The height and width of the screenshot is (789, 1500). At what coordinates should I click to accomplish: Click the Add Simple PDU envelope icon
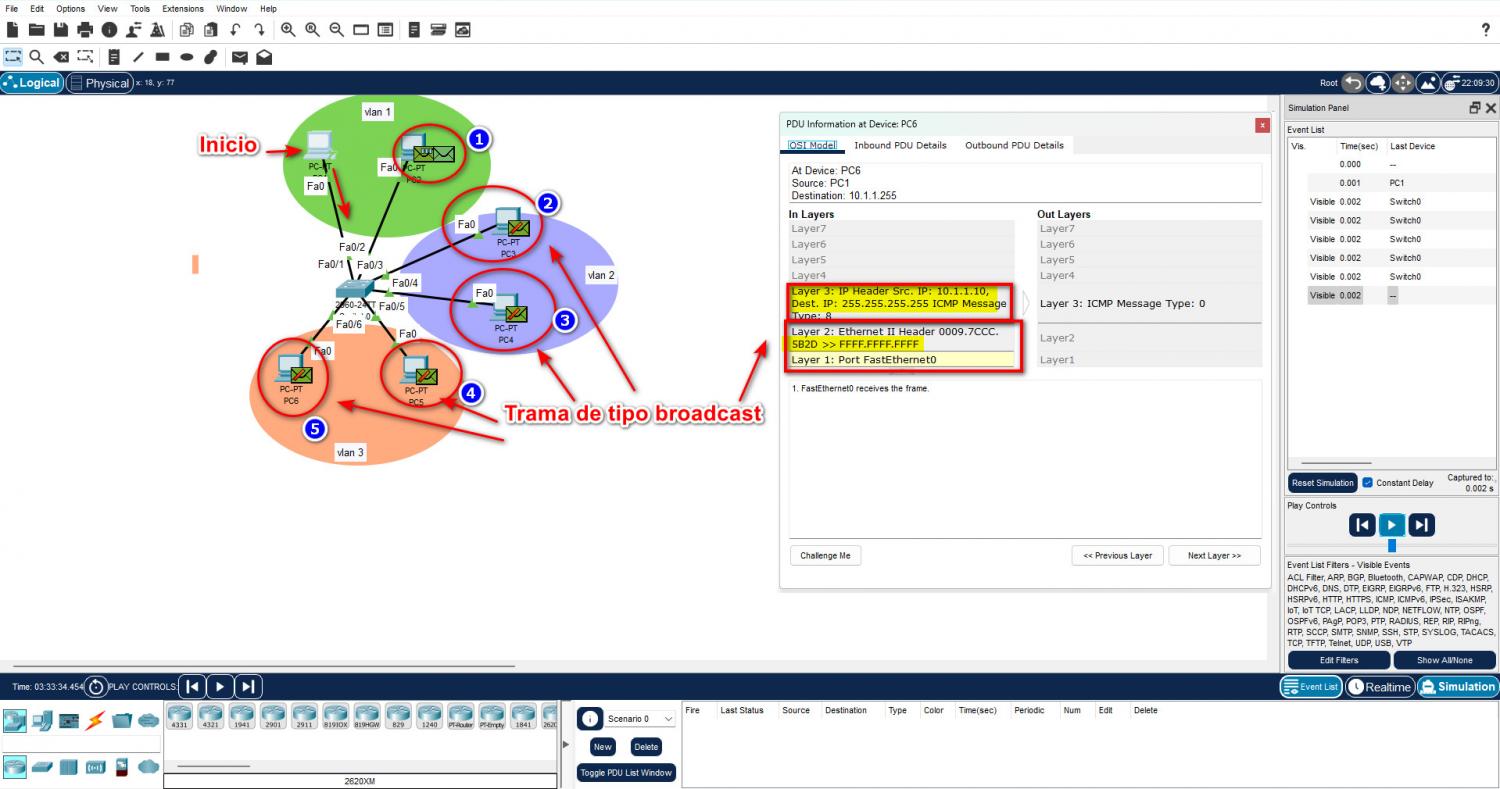[240, 57]
